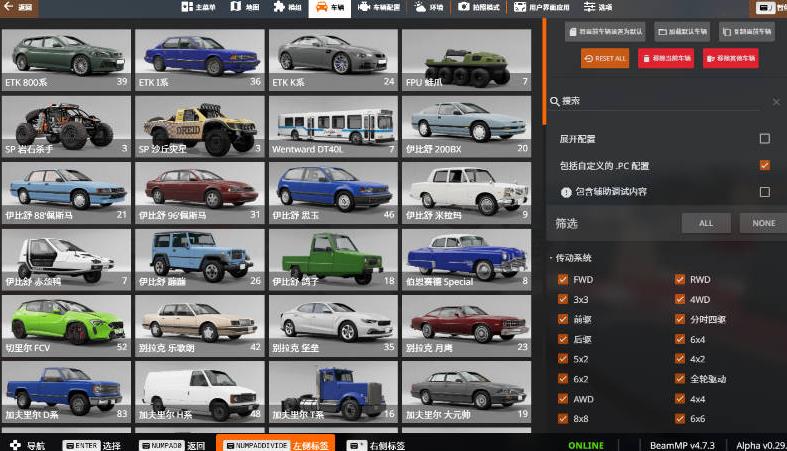This screenshot has width=787, height=451.
Task: Select the SP 岩石杀手 rock crawler thumbnail
Action: [x=66, y=126]
